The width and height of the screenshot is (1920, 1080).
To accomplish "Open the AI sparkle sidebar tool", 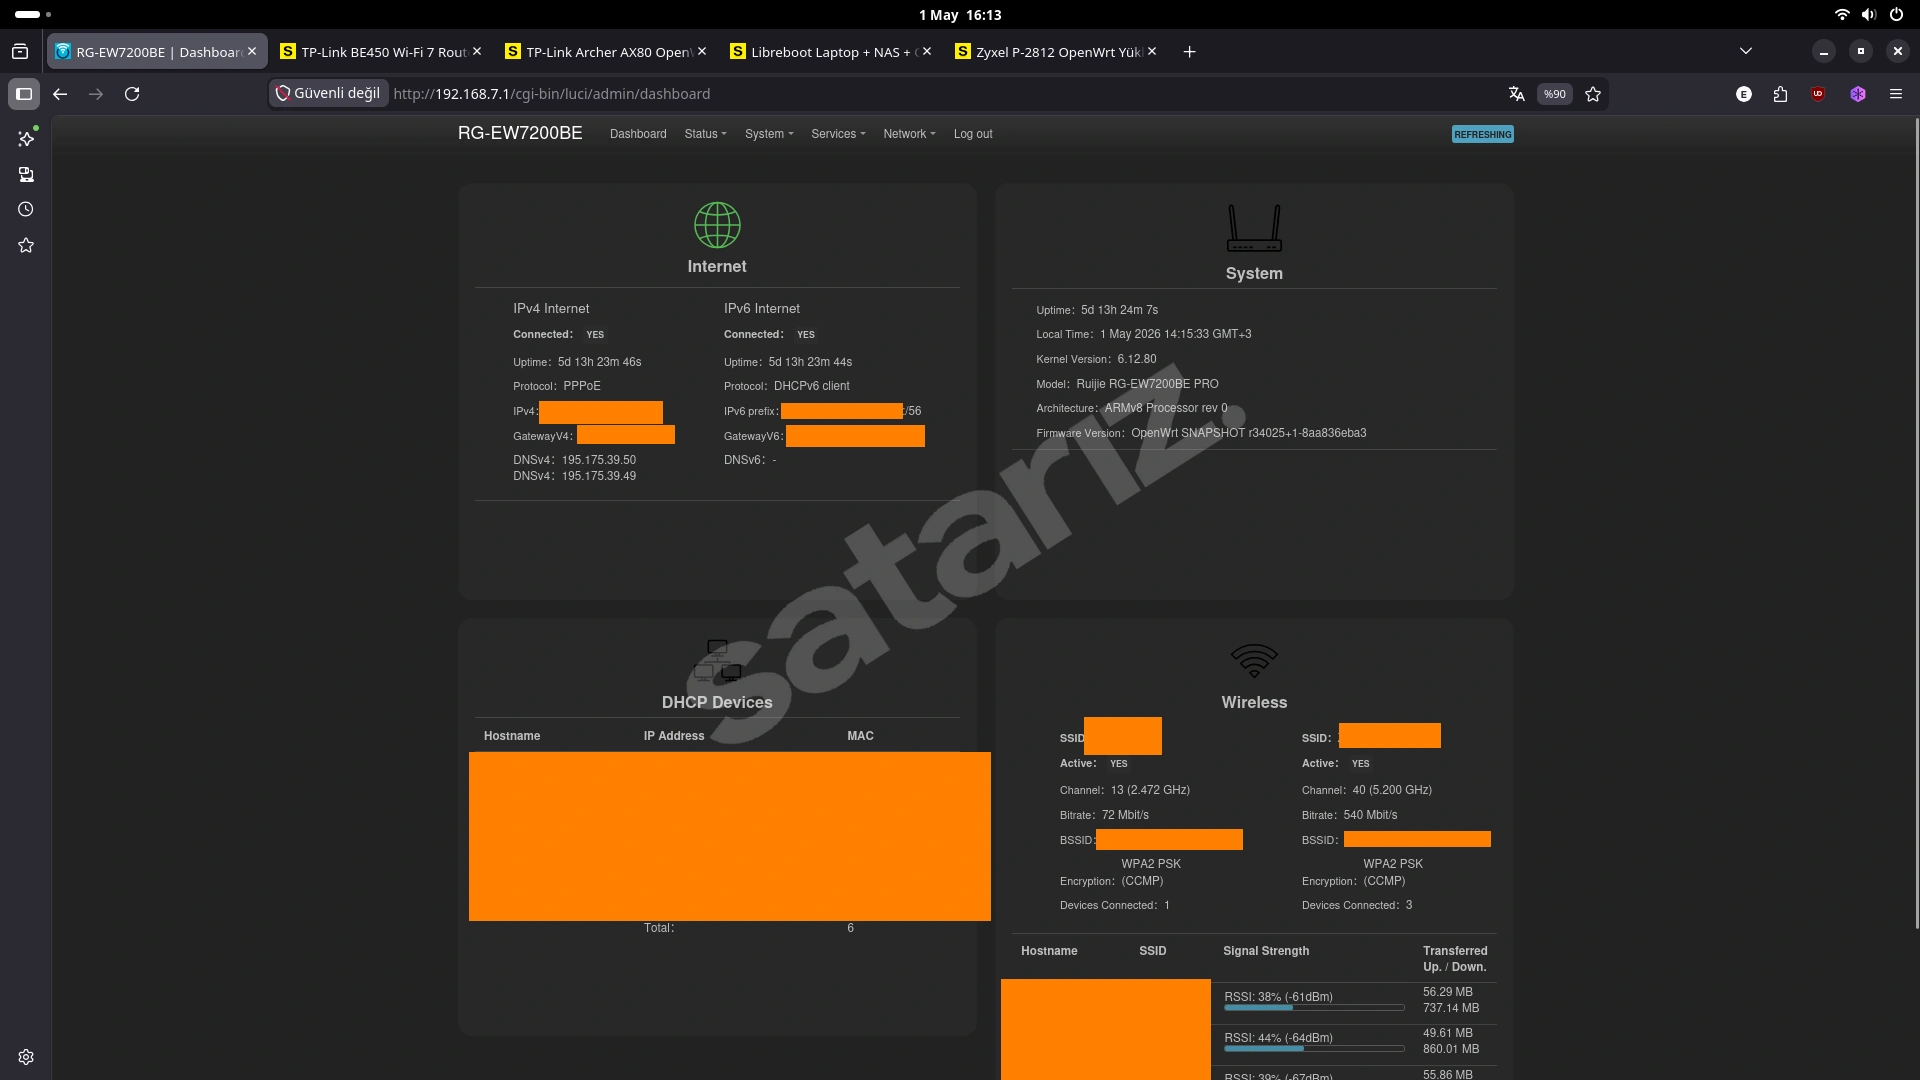I will click(x=26, y=139).
